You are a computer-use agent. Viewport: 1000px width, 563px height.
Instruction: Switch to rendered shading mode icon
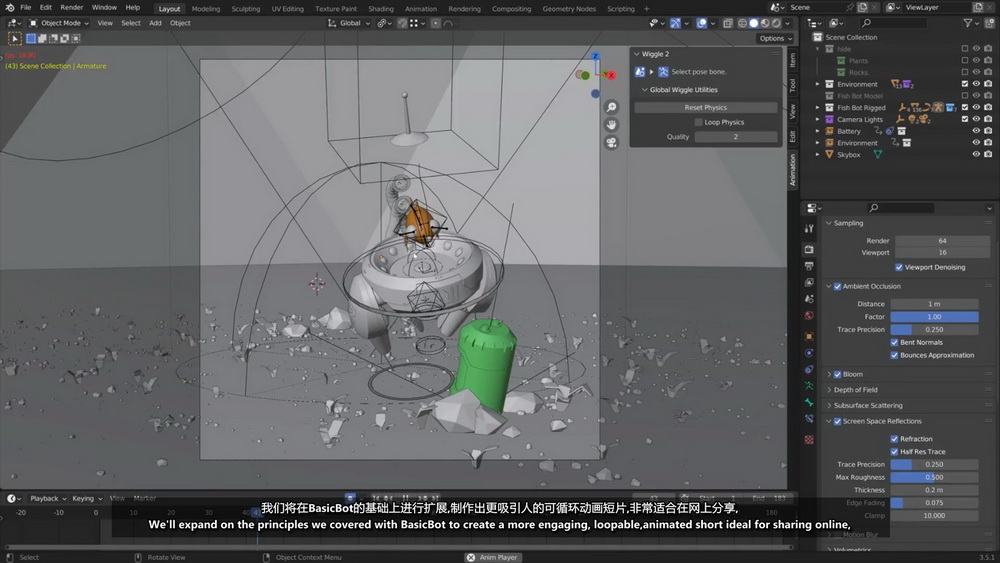click(776, 23)
